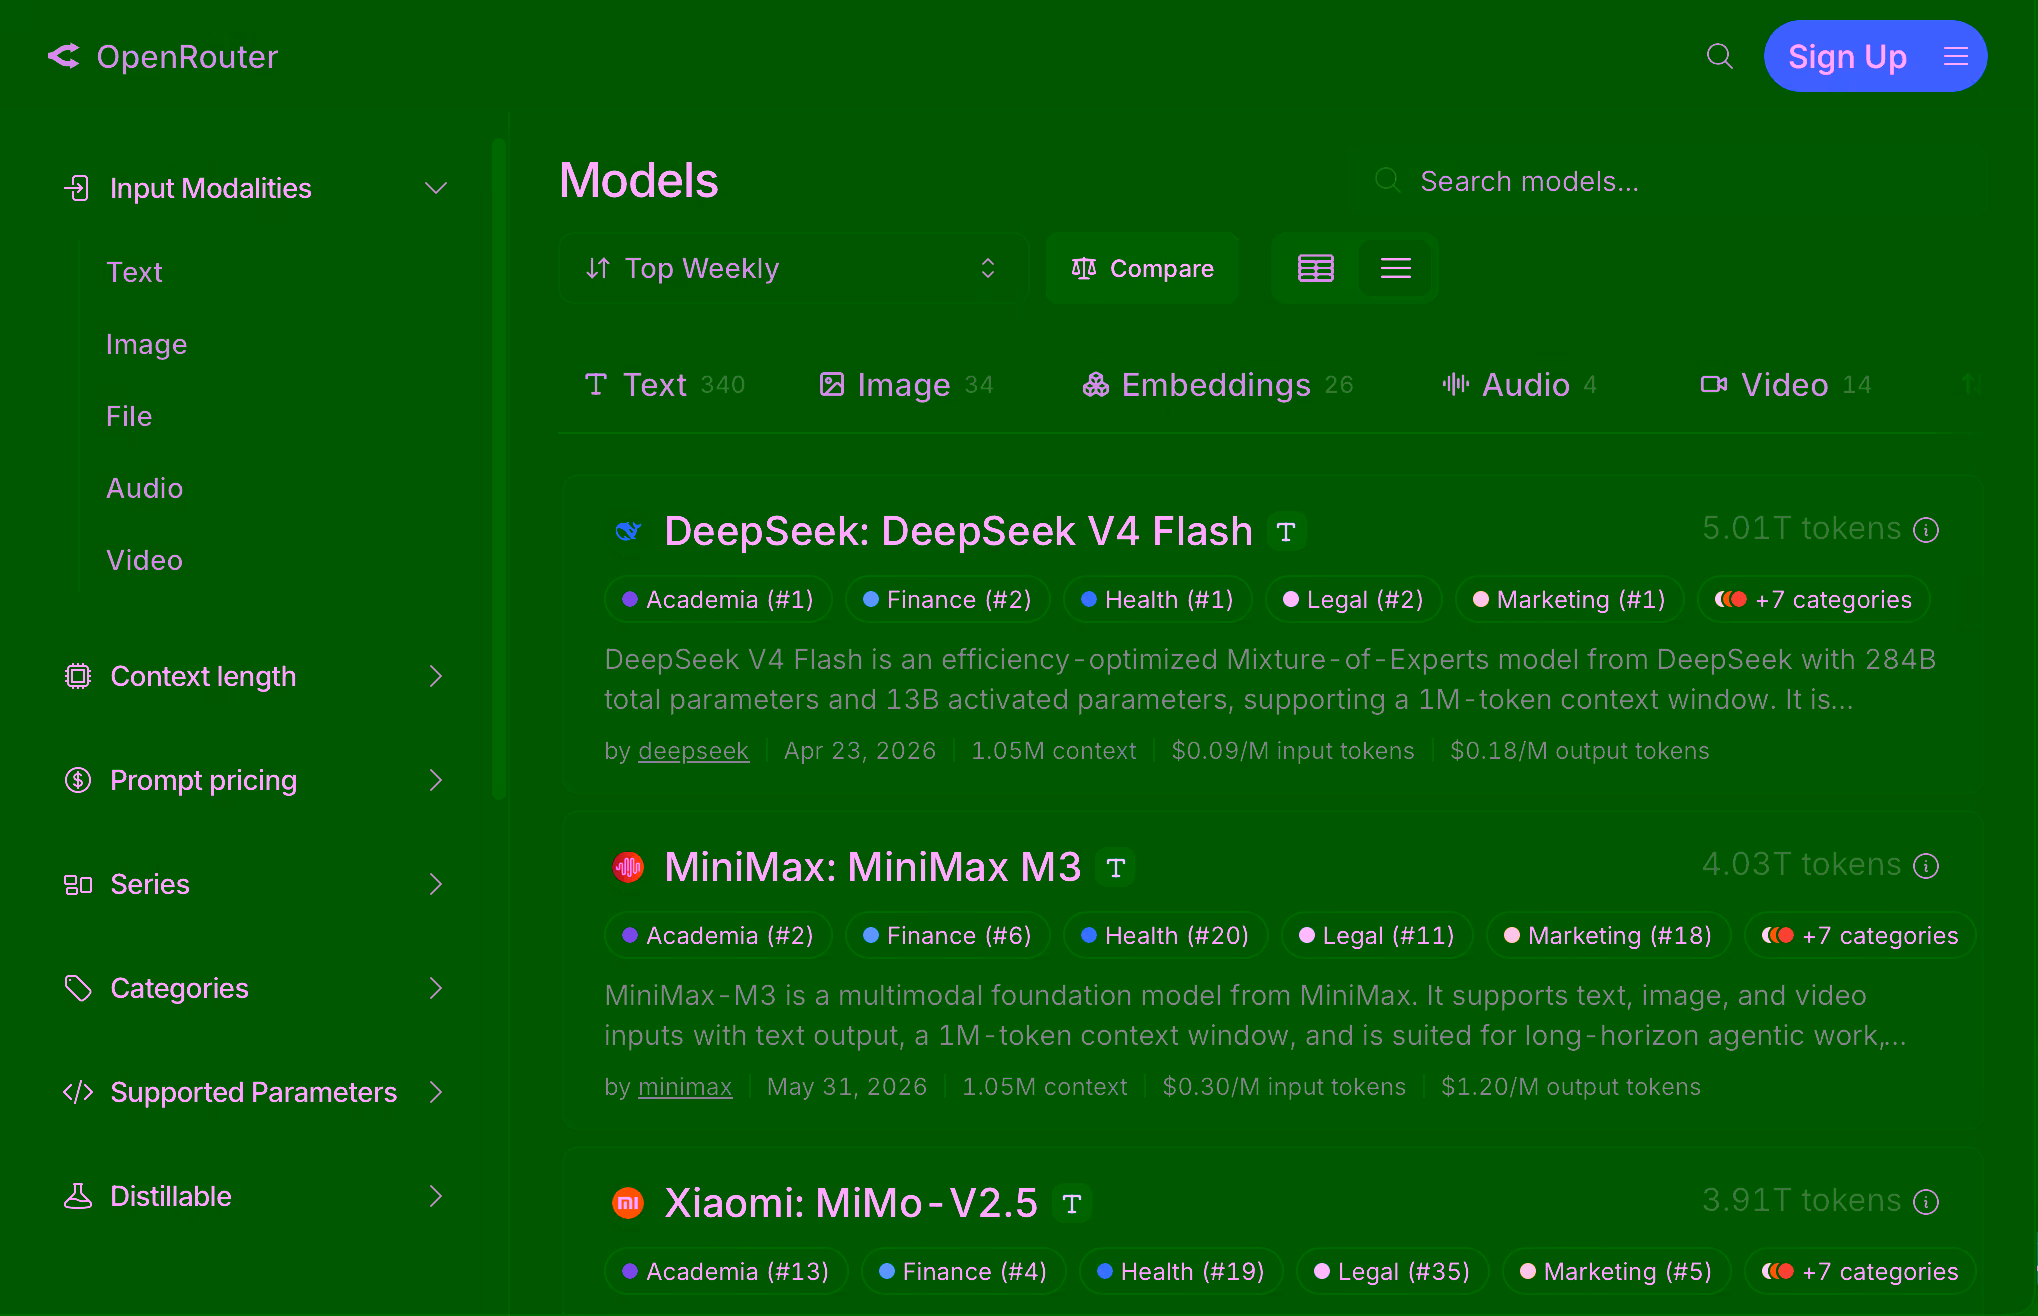Click the Marketing (#1) tag on DeepSeek
The image size is (2038, 1316).
(1569, 600)
